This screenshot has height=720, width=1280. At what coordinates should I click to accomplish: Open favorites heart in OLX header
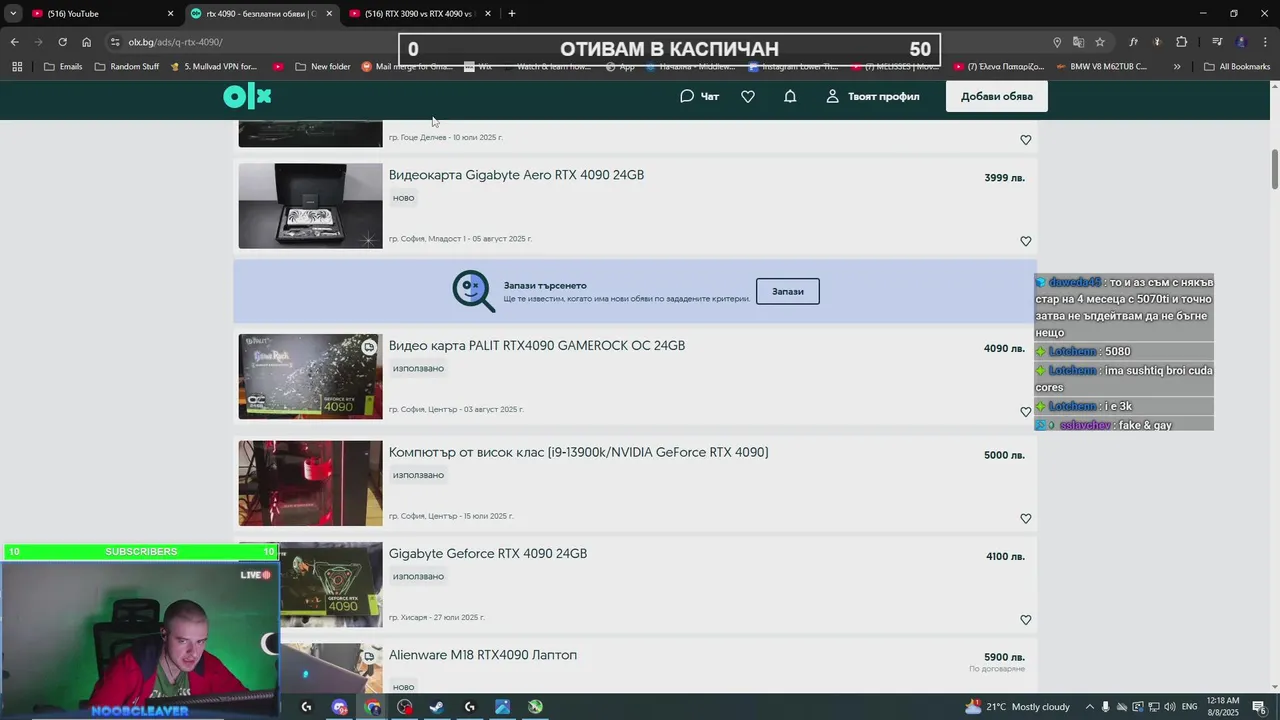748,96
